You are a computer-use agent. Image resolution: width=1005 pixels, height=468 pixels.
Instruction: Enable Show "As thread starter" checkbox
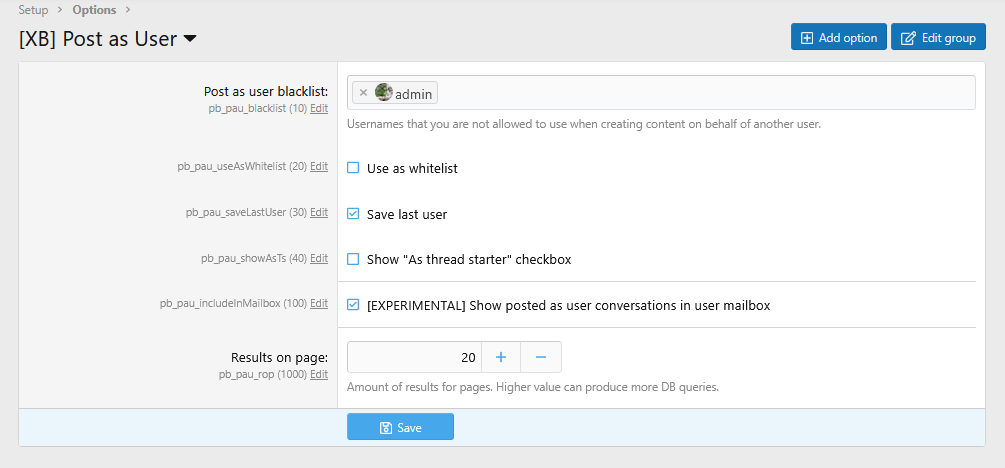(353, 259)
